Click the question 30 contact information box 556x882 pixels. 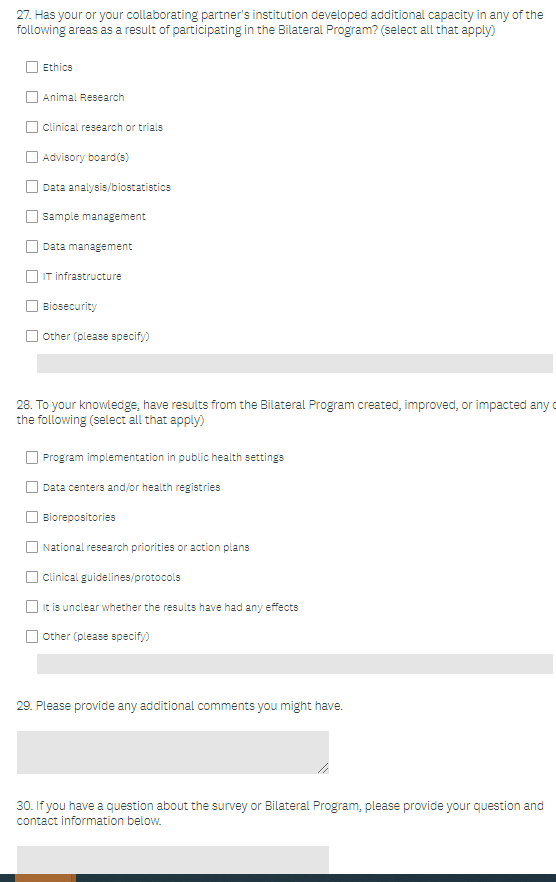[173, 860]
